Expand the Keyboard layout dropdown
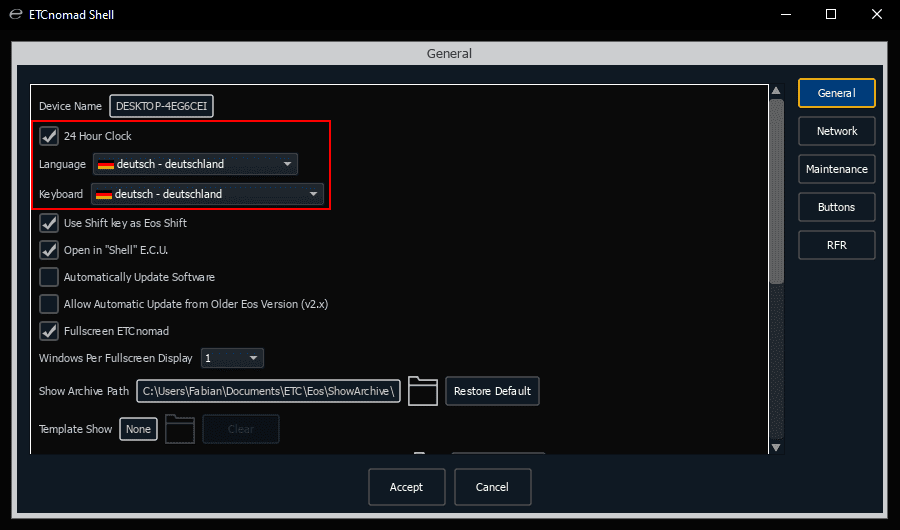 click(x=207, y=194)
